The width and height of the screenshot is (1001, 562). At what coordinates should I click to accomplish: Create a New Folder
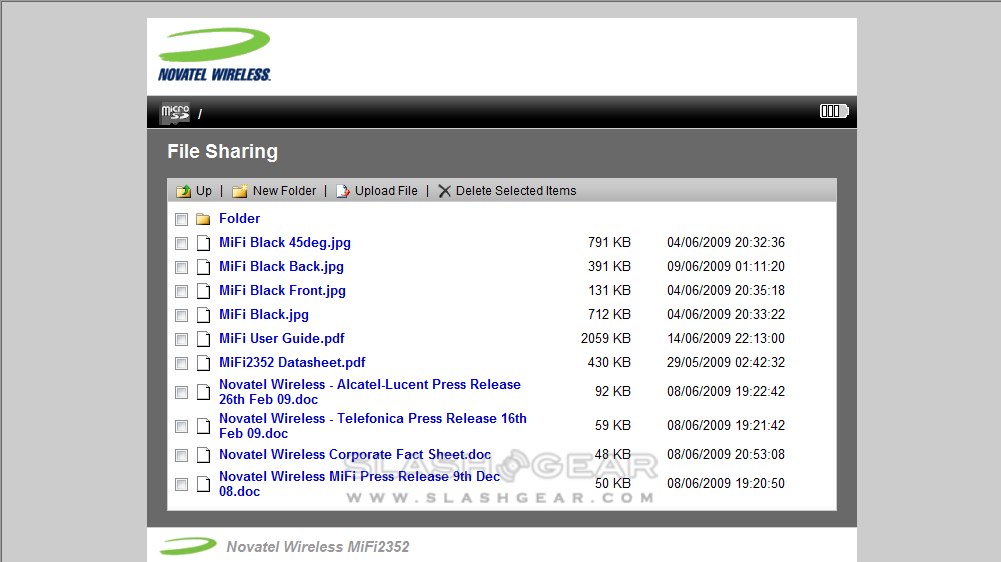284,191
